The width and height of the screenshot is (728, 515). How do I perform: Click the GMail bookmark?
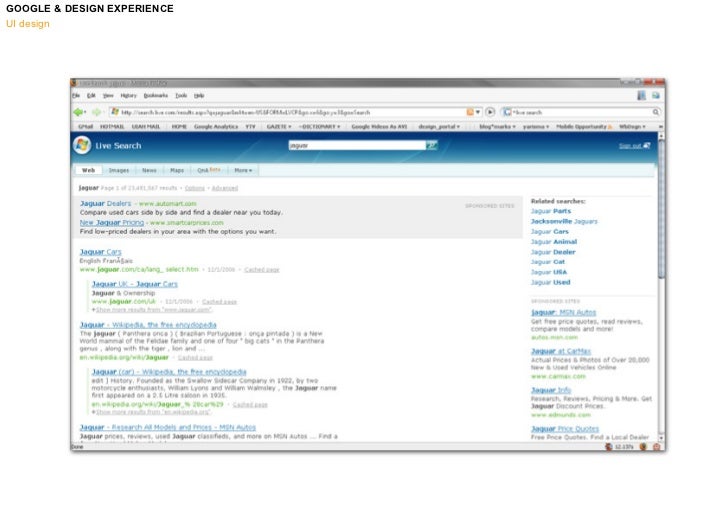pyautogui.click(x=85, y=126)
